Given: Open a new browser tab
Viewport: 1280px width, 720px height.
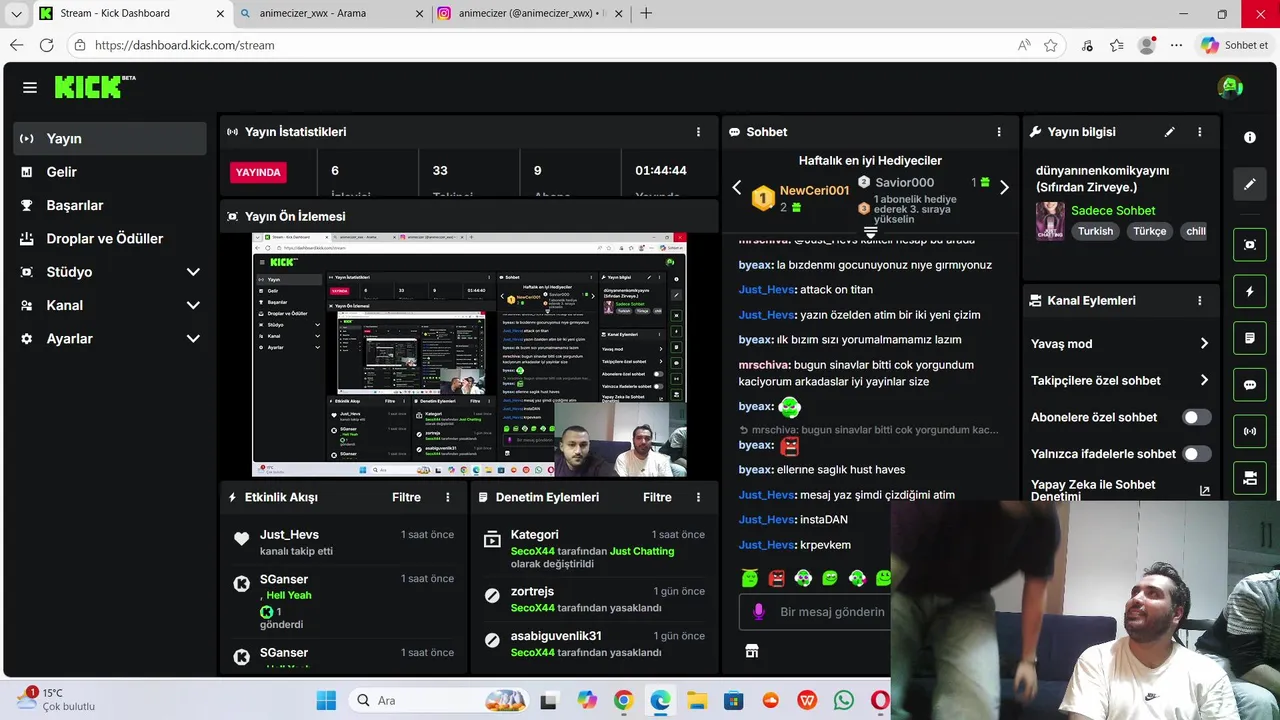Looking at the screenshot, I should pyautogui.click(x=646, y=13).
